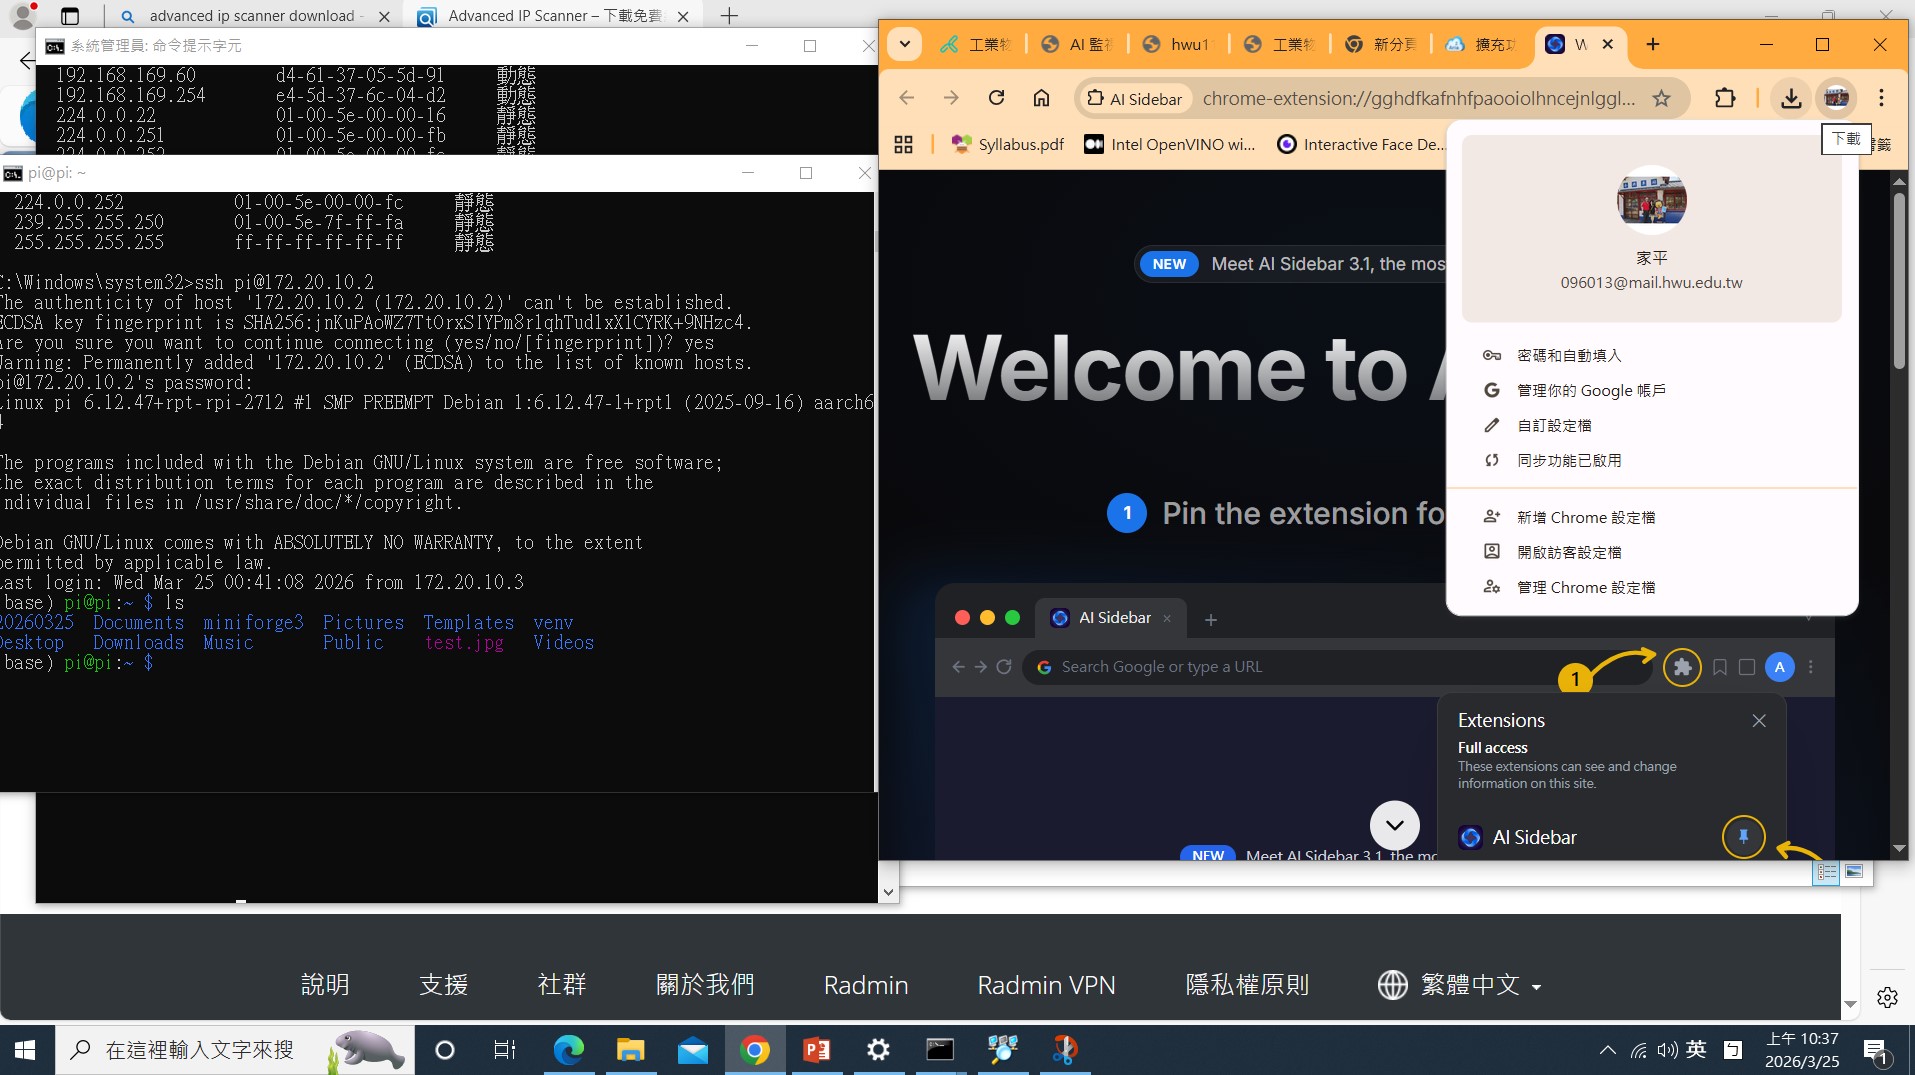Open the Chrome three-dot menu
Screen dimensions: 1915x1075
[x=1881, y=98]
